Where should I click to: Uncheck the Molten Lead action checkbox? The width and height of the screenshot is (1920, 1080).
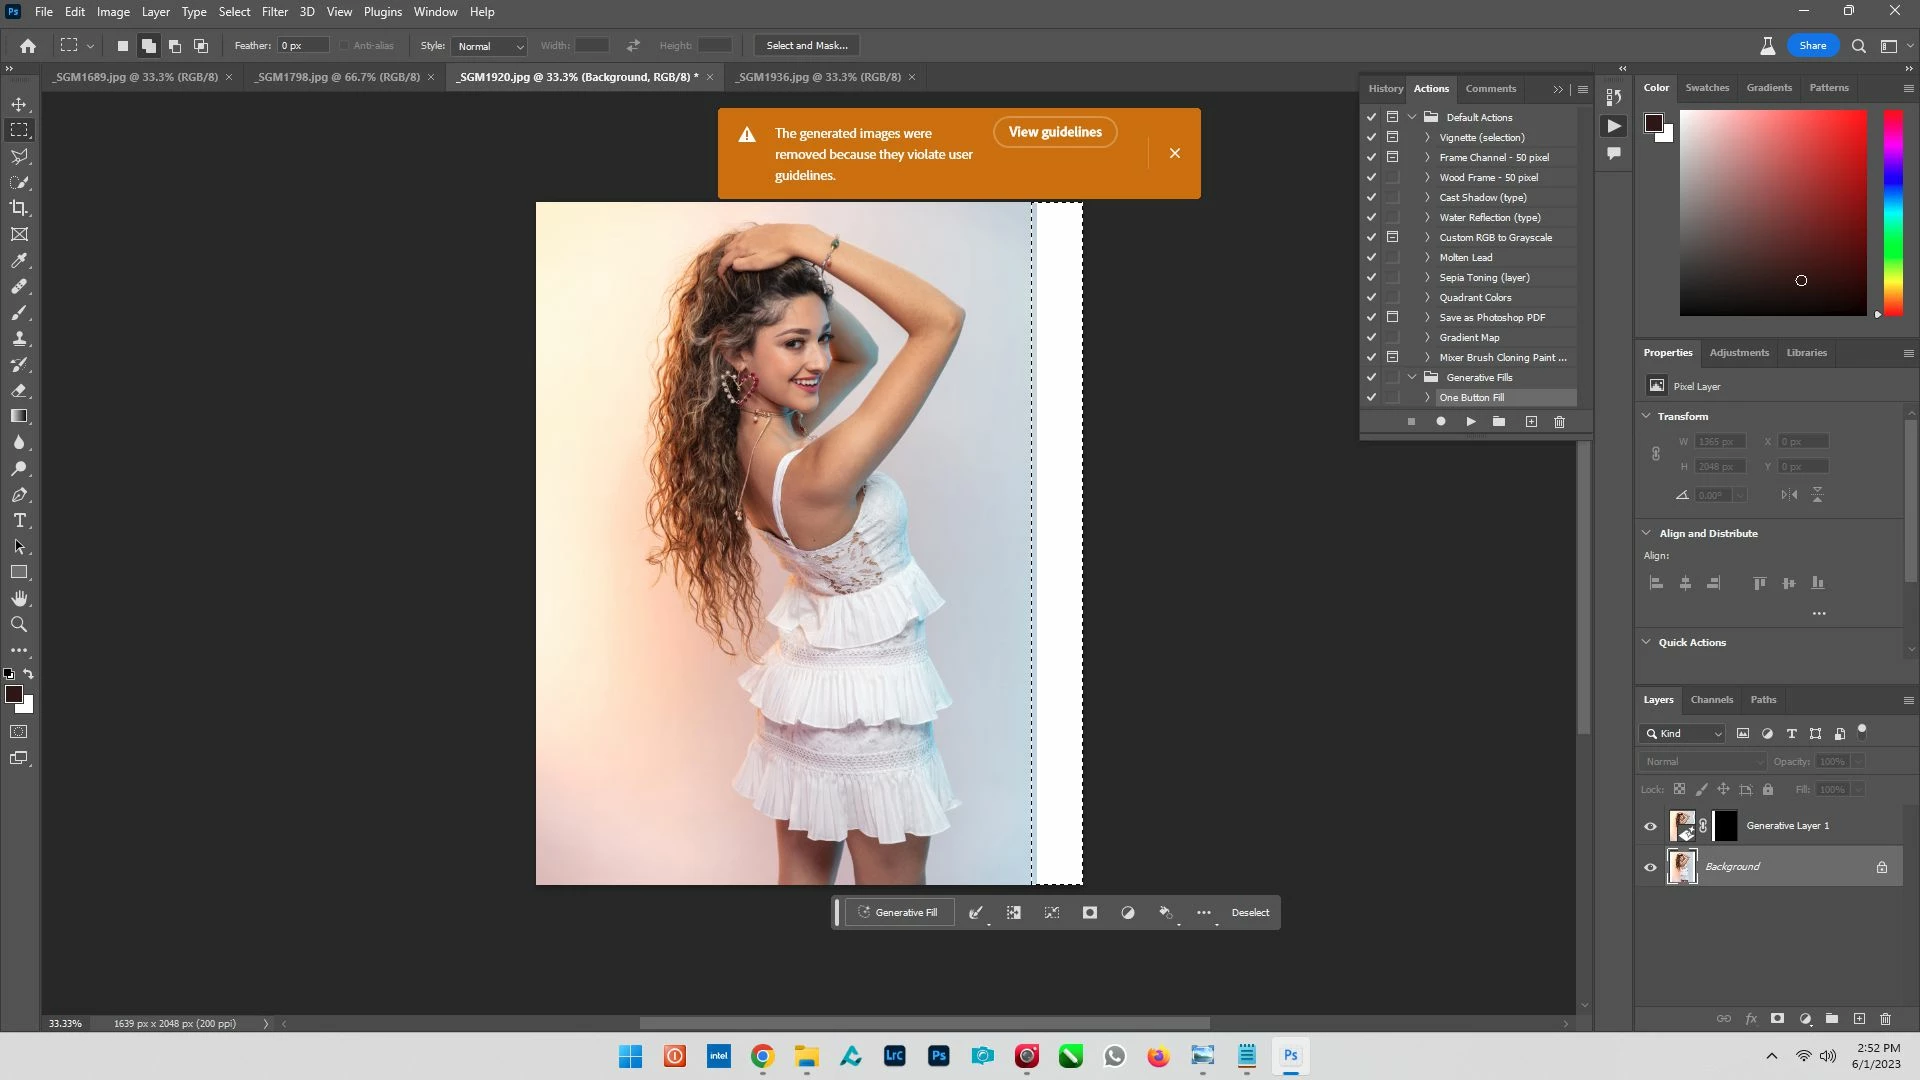tap(1372, 257)
